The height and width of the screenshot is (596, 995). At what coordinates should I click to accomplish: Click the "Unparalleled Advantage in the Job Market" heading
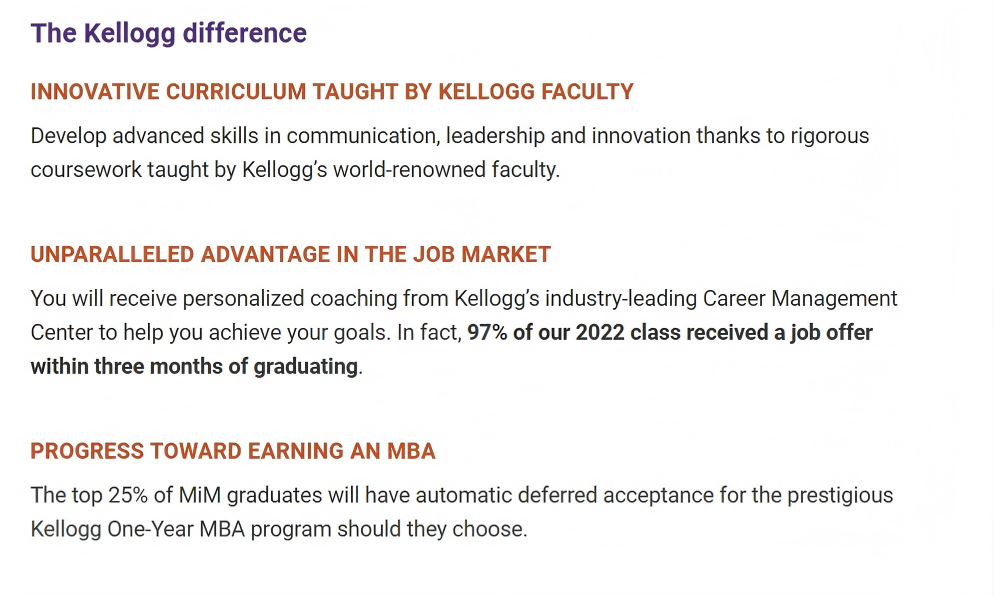tap(290, 254)
